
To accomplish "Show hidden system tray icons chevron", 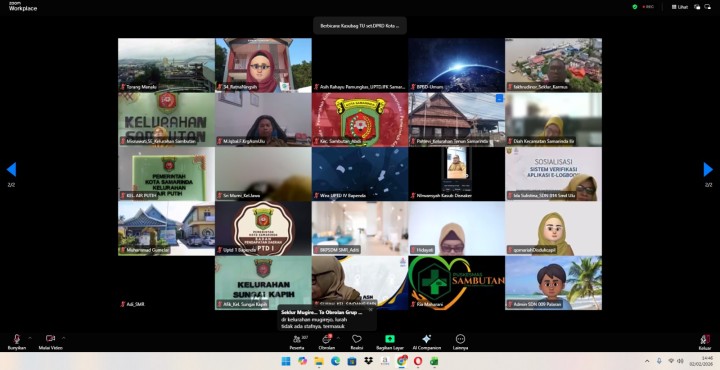I will (647, 361).
